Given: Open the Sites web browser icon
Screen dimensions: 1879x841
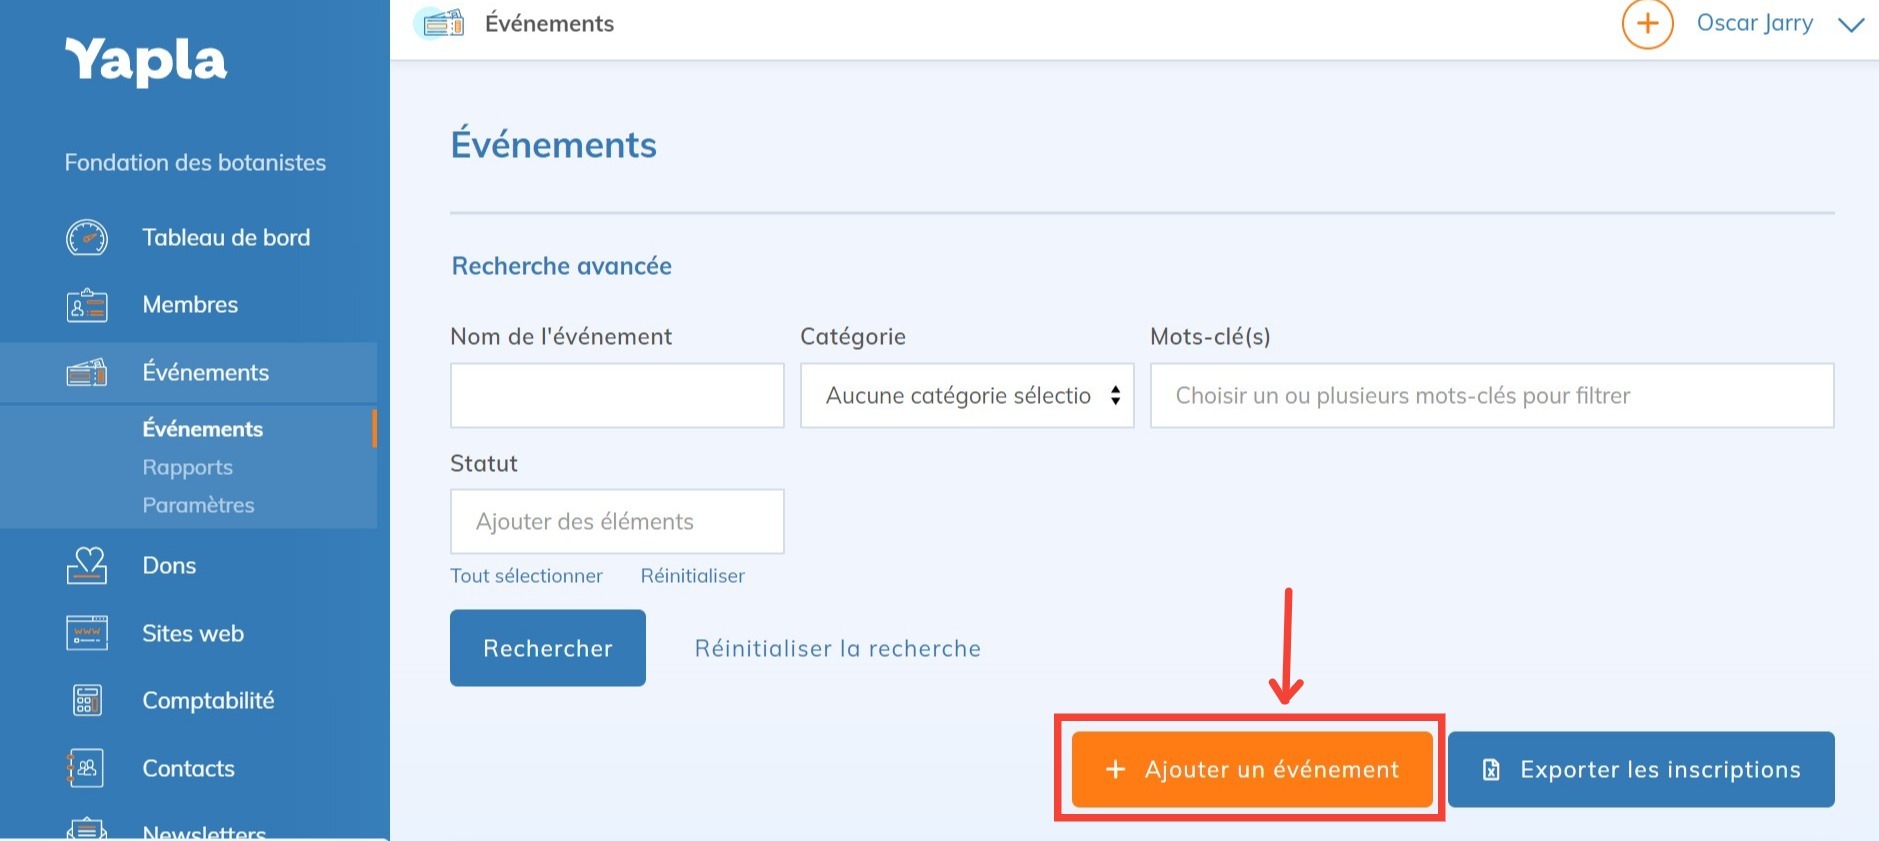Looking at the screenshot, I should pos(87,633).
